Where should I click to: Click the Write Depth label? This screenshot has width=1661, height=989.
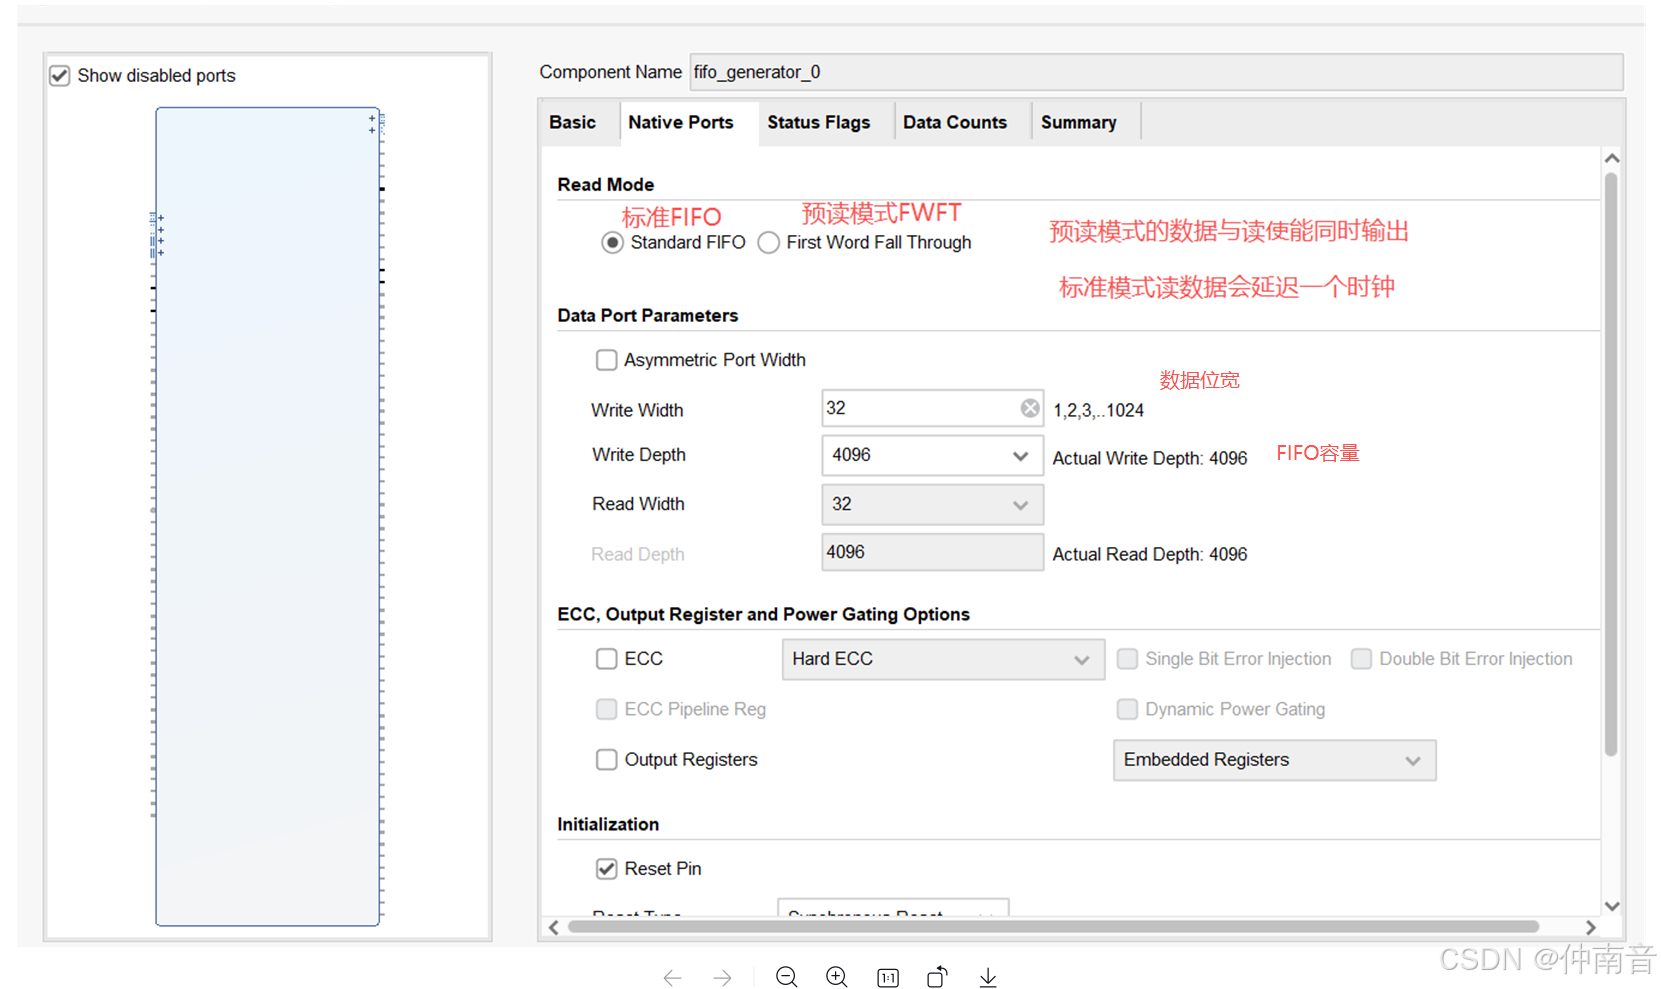[639, 455]
